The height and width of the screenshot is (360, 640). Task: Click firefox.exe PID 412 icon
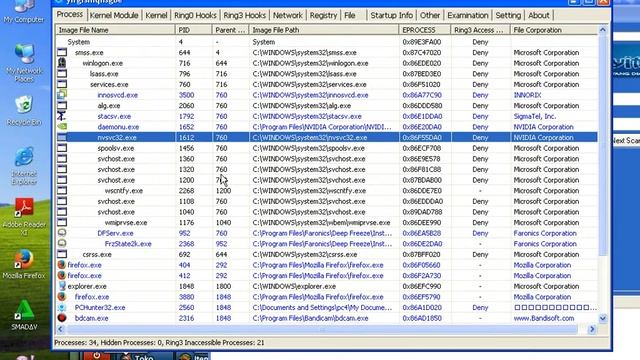point(62,275)
